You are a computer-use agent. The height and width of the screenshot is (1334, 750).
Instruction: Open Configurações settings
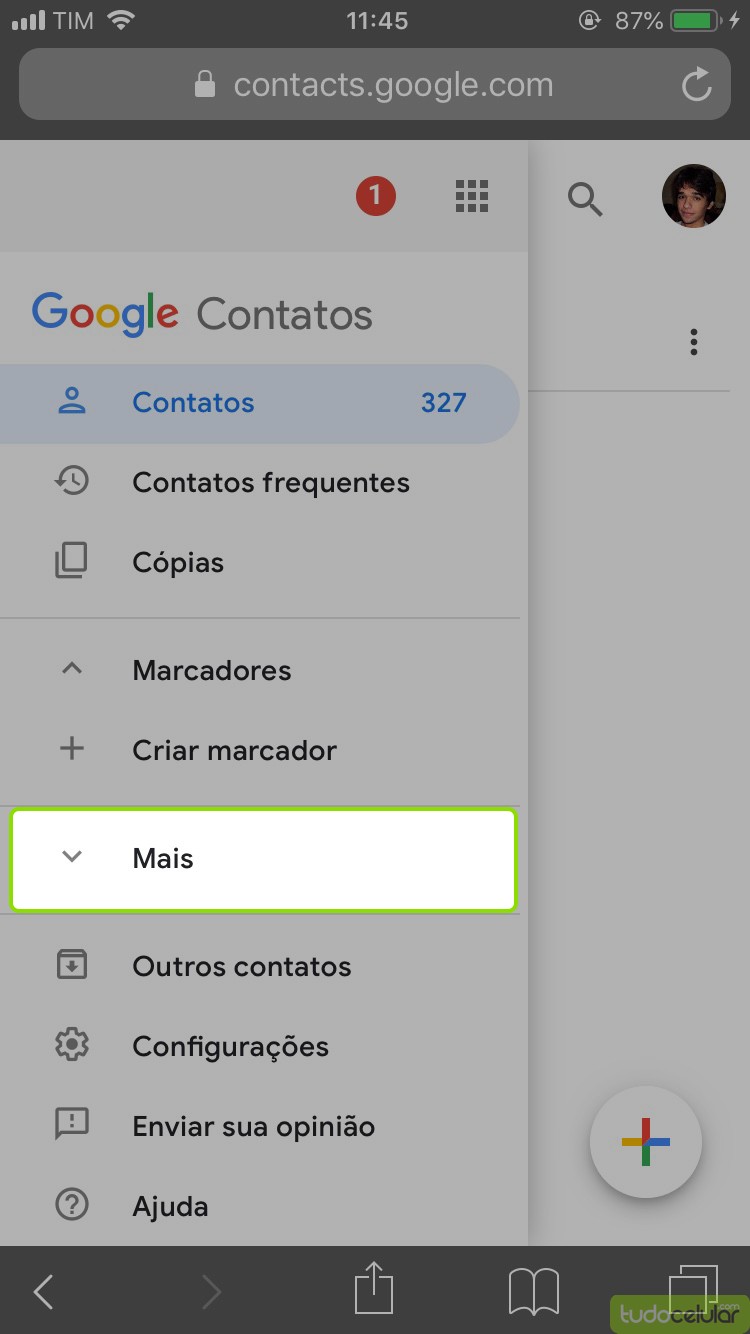[x=230, y=1047]
